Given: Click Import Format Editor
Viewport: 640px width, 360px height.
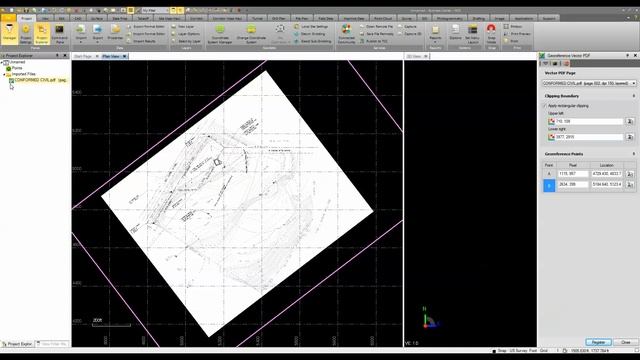Looking at the screenshot, I should [146, 34].
